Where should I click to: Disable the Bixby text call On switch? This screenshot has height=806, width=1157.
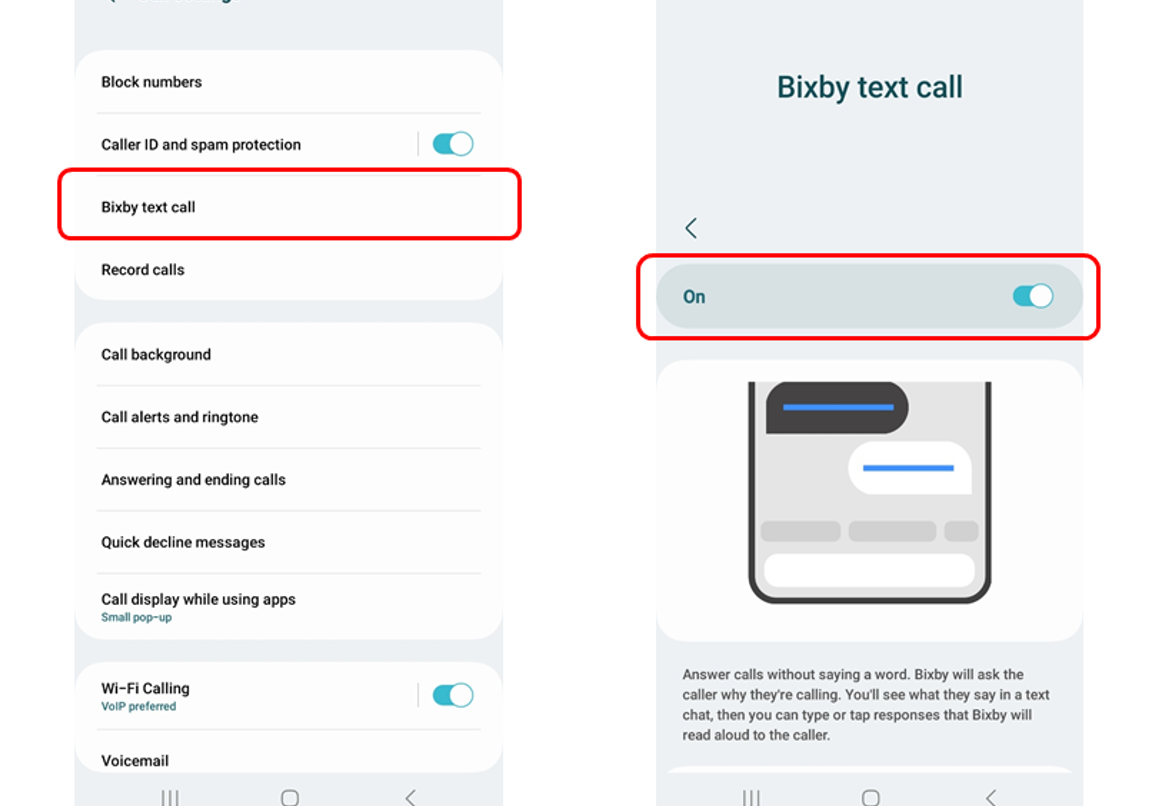1032,296
